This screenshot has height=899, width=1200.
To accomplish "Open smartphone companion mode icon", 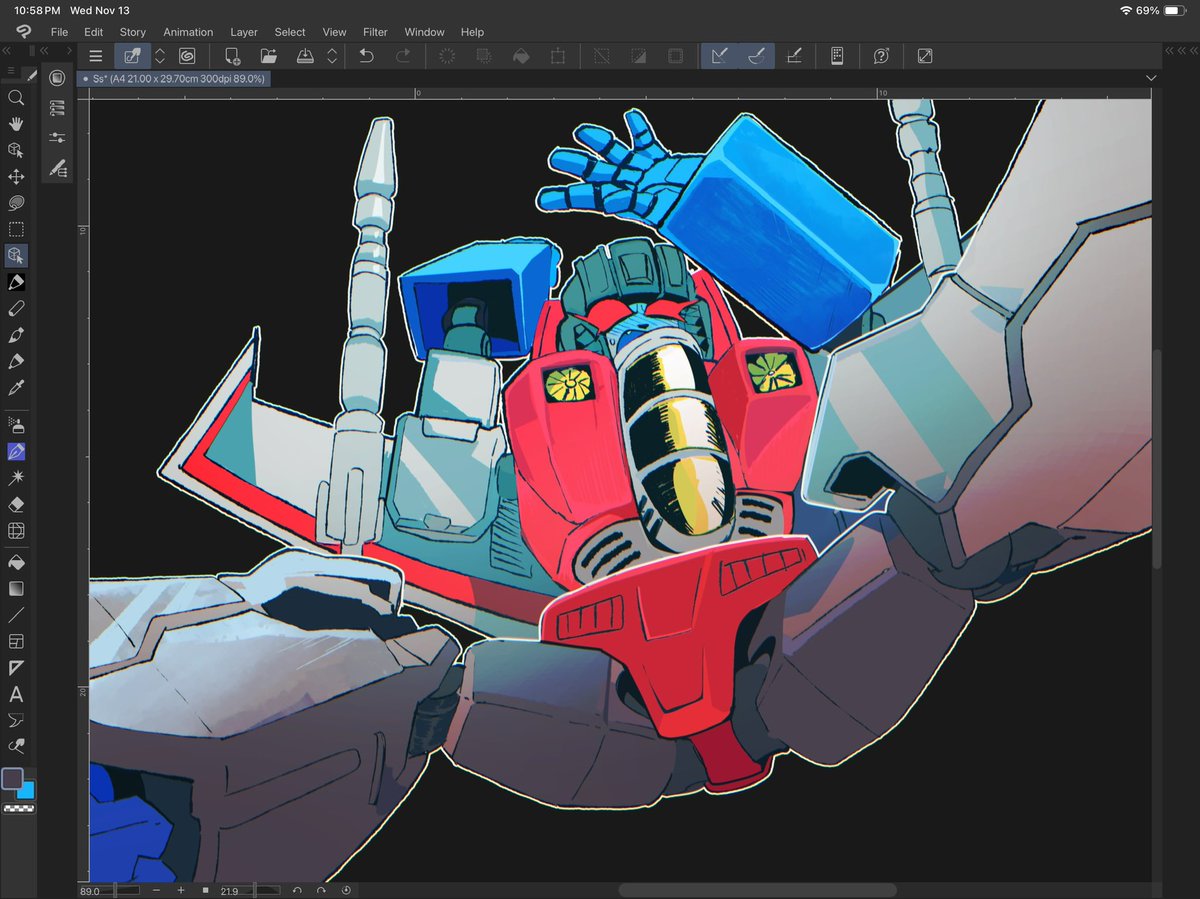I will pyautogui.click(x=837, y=56).
